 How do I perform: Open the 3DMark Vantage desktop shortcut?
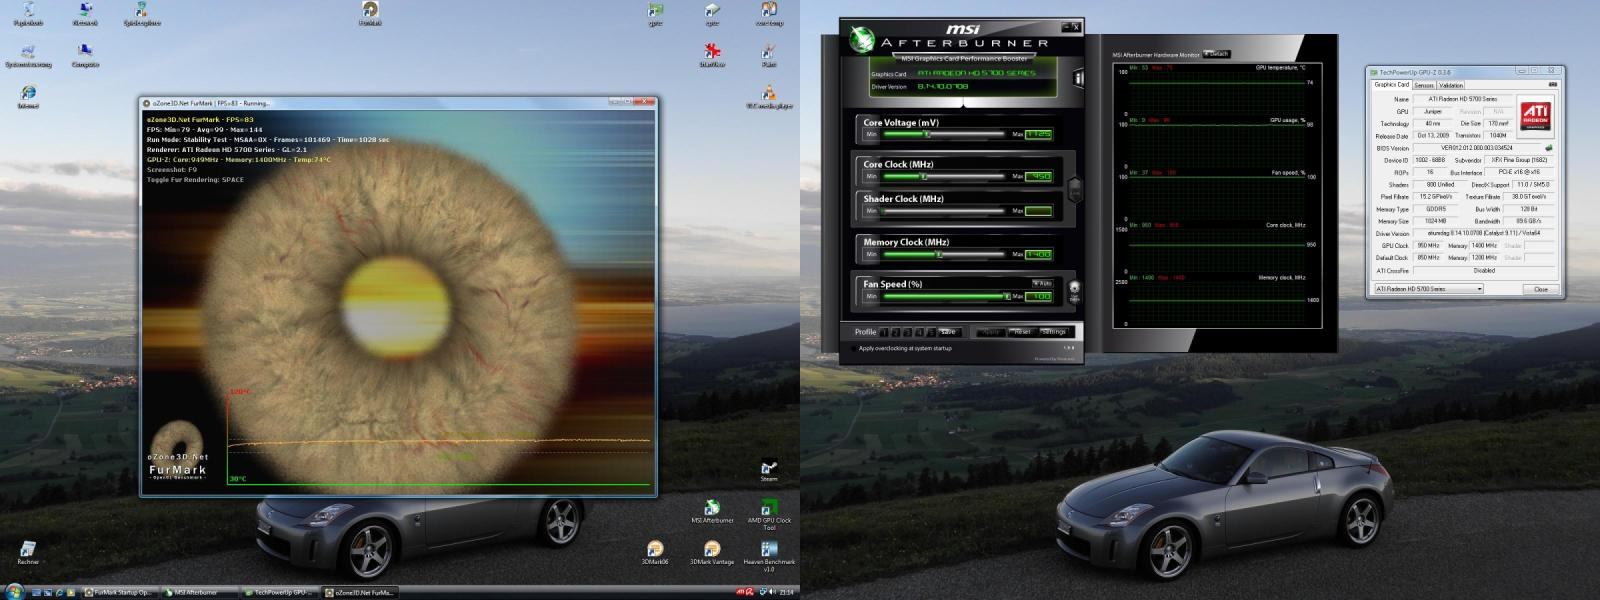[x=712, y=553]
